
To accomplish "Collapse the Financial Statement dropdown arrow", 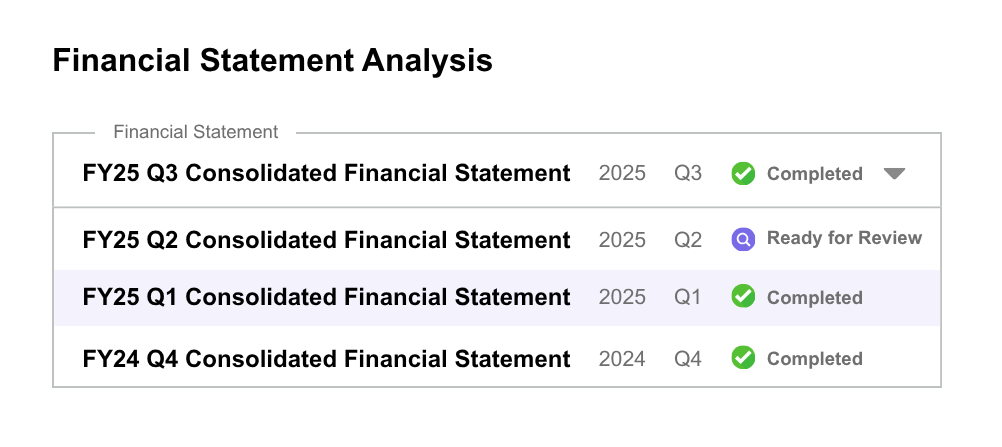I will pos(894,173).
